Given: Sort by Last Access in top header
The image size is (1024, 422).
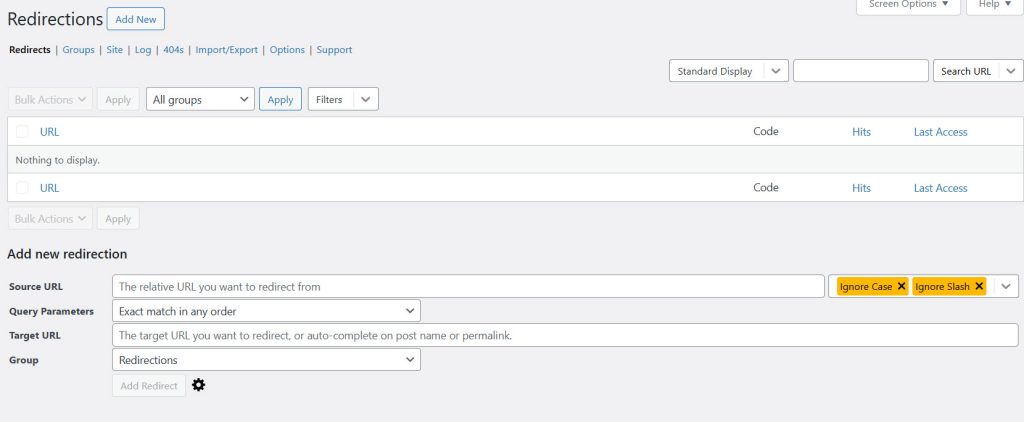Looking at the screenshot, I should (x=940, y=131).
